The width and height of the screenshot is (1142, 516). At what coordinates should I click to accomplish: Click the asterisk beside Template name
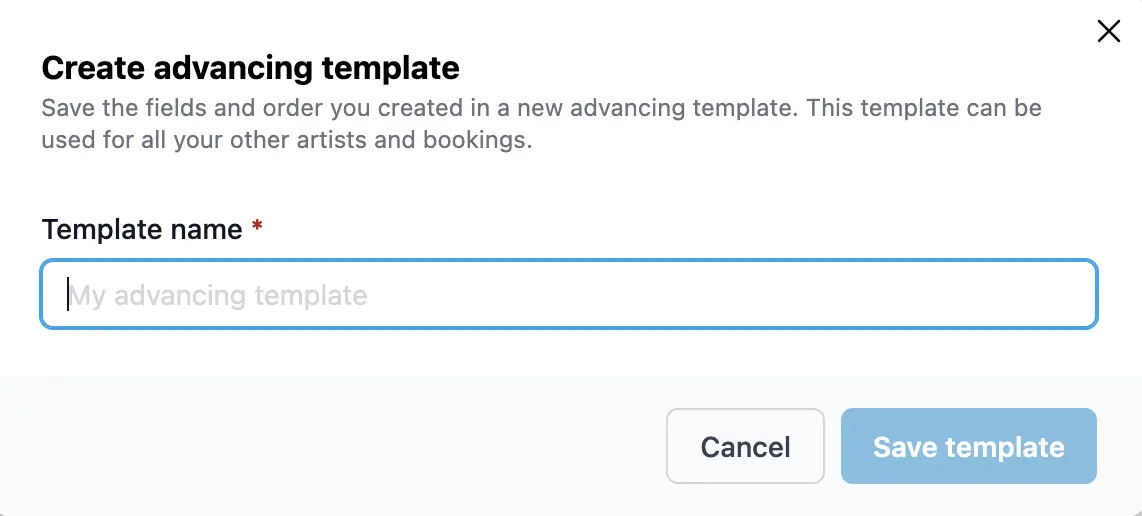tap(257, 228)
